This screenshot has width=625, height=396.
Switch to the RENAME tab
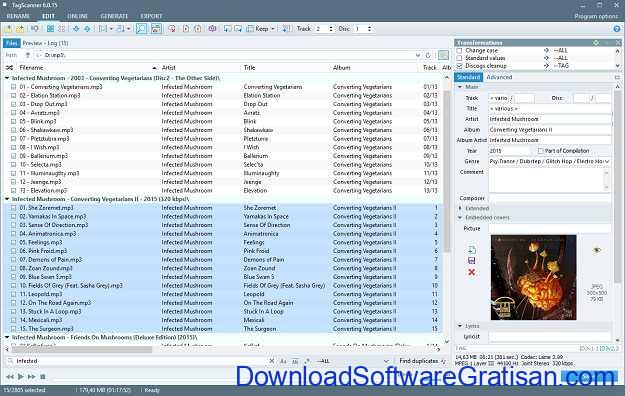(18, 16)
